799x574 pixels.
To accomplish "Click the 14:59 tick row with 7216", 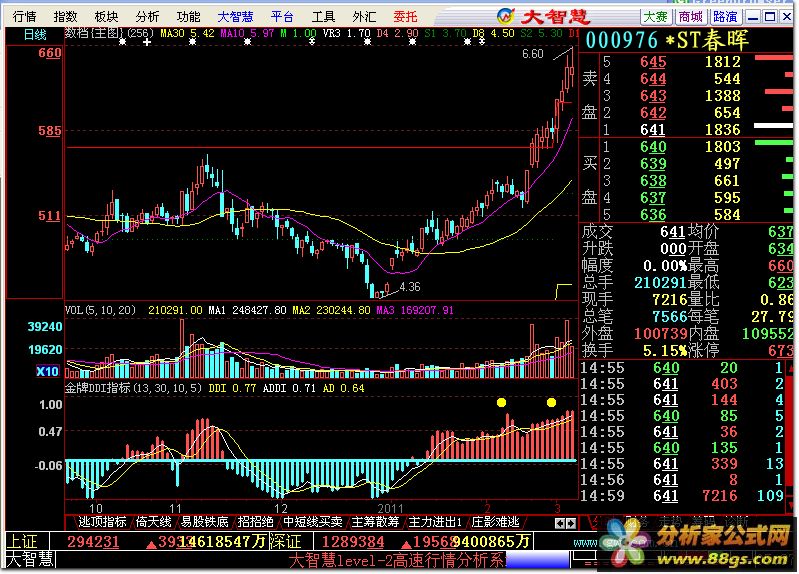I will pyautogui.click(x=682, y=495).
